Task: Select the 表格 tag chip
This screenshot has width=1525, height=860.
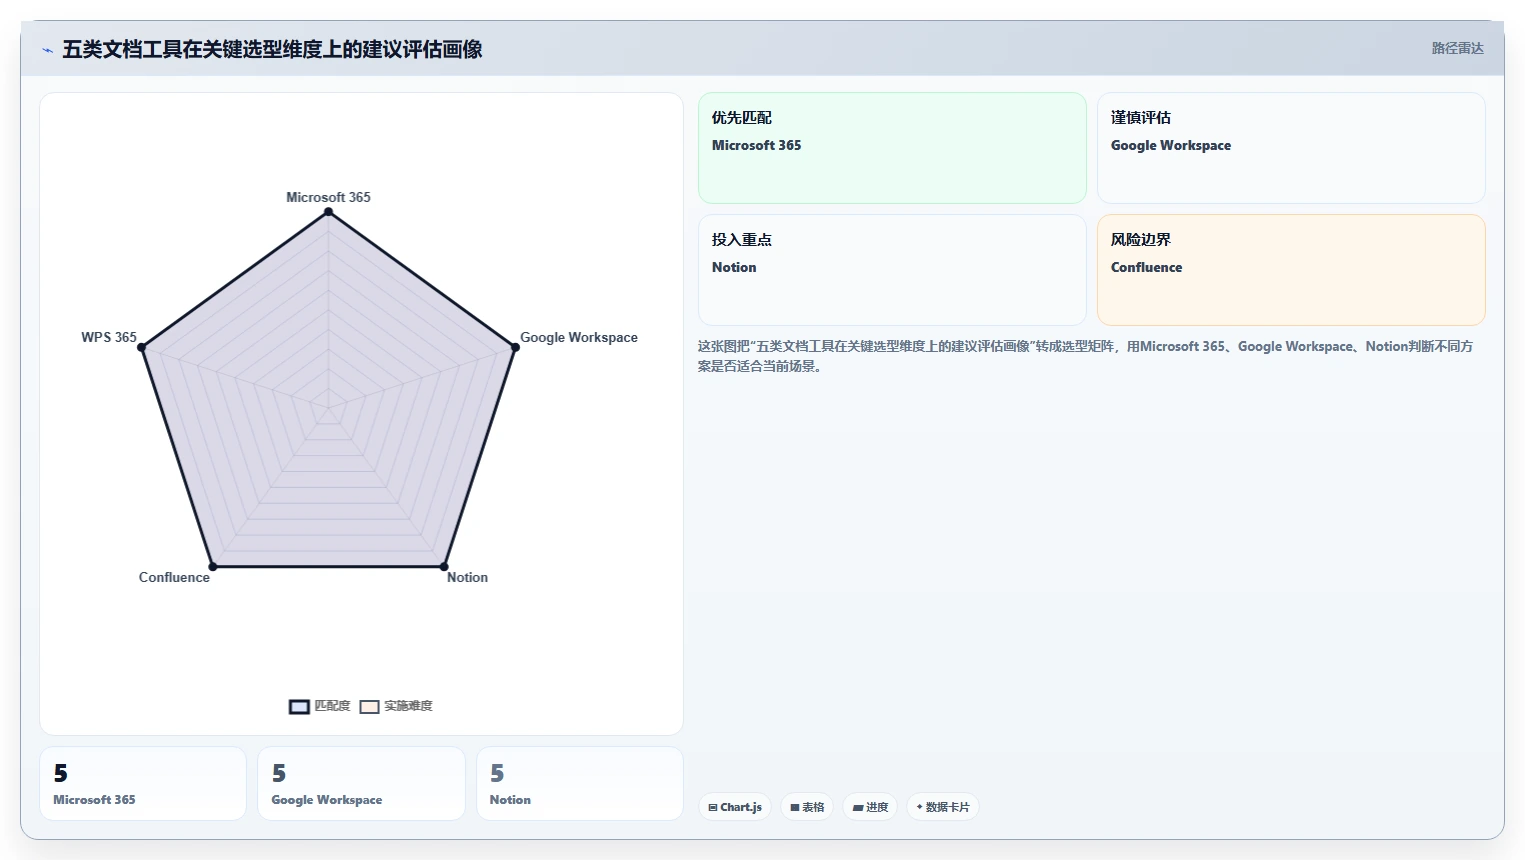Action: [x=807, y=807]
